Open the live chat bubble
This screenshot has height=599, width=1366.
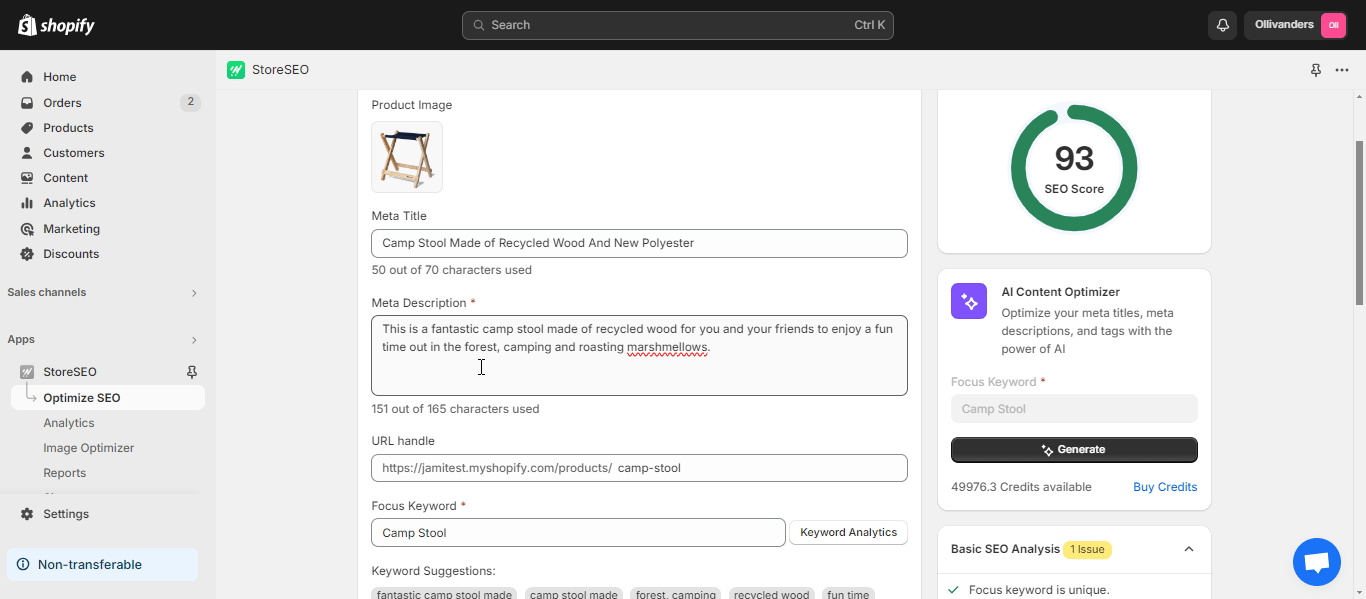click(x=1317, y=562)
